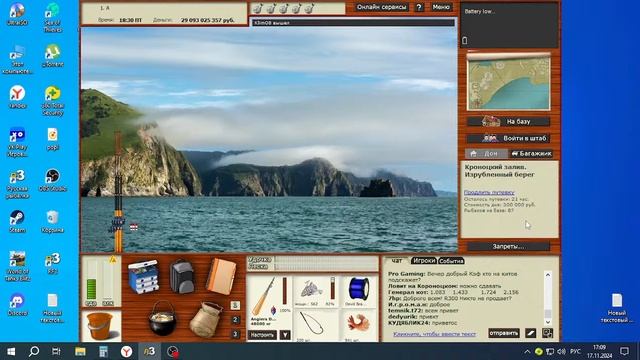
Task: Click the chat text input prompt
Action: pyautogui.click(x=434, y=334)
